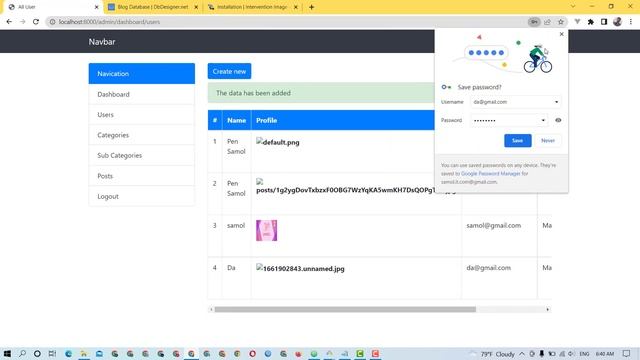Open the Chrome profile avatar
640x360 pixels.
pyautogui.click(x=617, y=22)
